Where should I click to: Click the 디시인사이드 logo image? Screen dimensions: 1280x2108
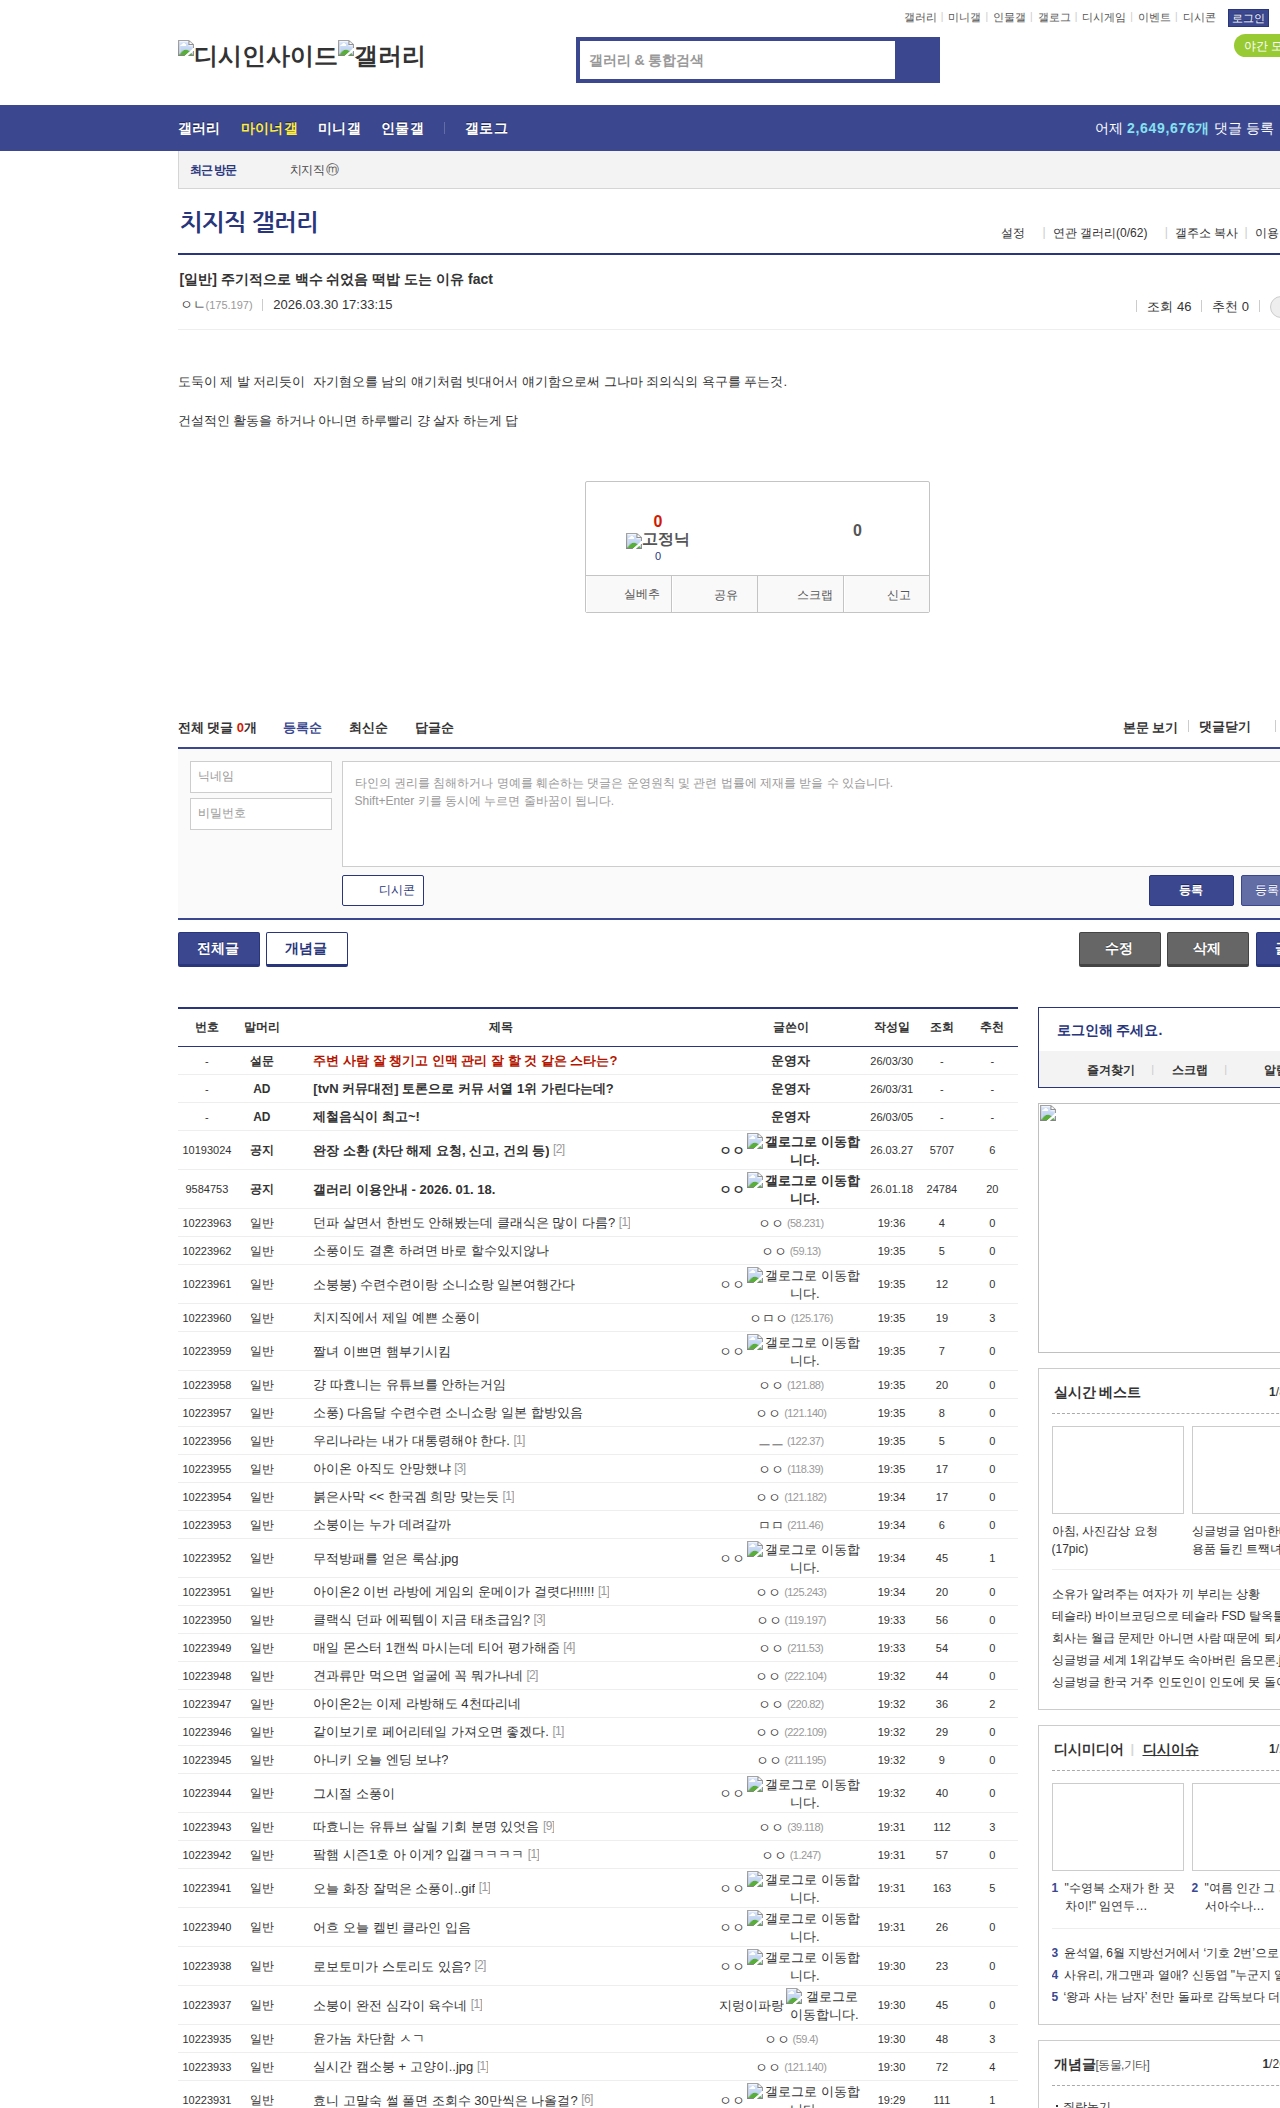tap(257, 56)
